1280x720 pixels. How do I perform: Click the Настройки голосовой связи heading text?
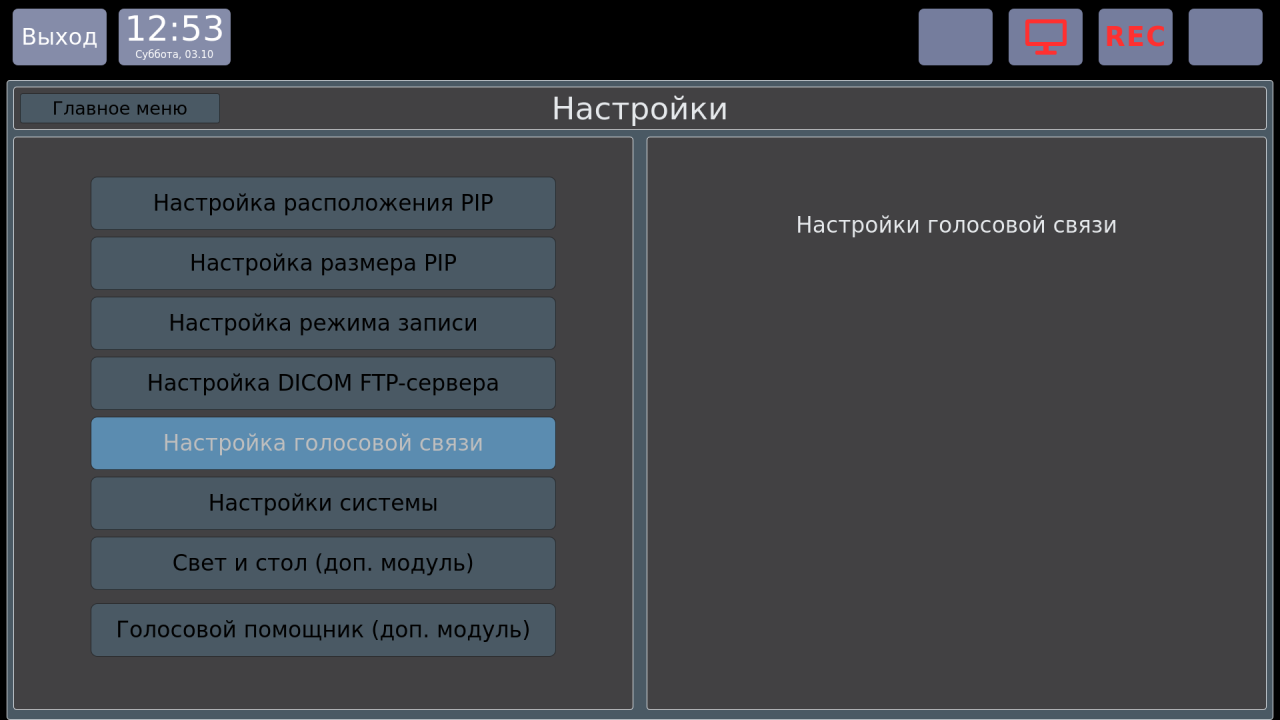(956, 225)
